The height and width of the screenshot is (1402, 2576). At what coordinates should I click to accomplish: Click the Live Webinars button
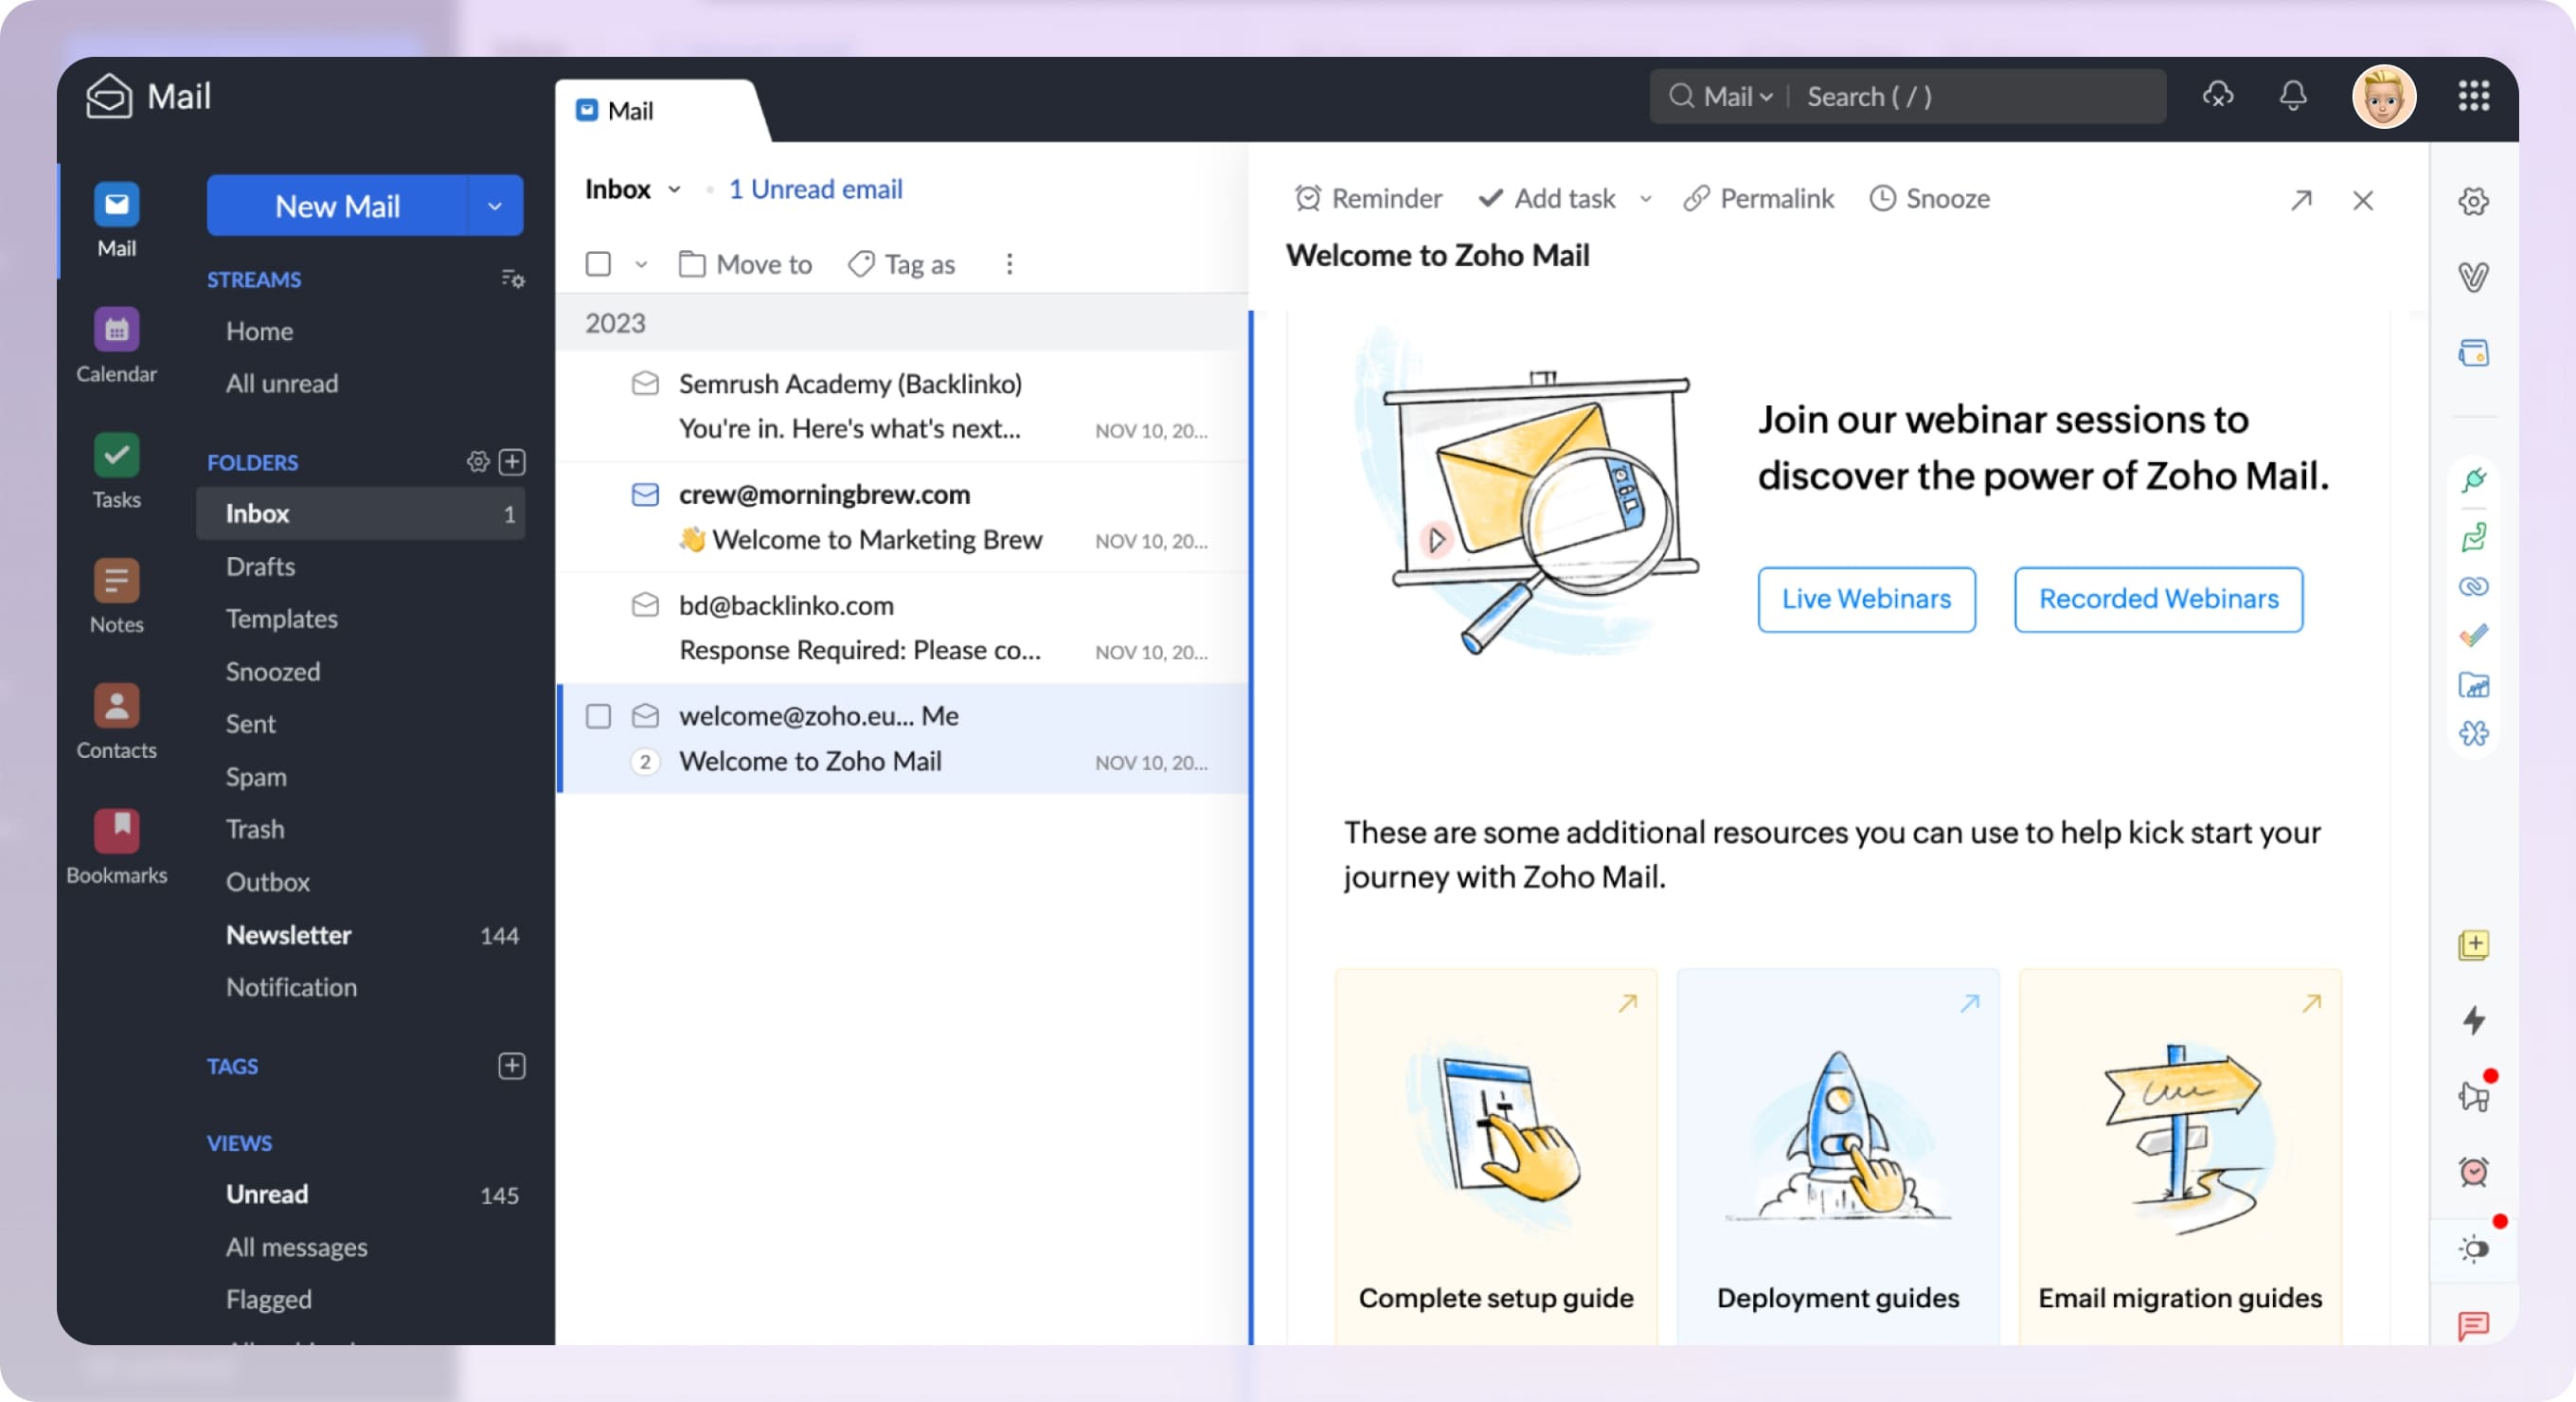tap(1866, 598)
